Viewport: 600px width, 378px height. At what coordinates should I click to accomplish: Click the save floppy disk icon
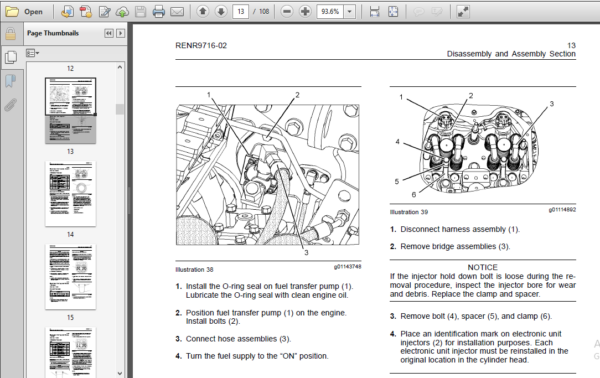[x=140, y=12]
